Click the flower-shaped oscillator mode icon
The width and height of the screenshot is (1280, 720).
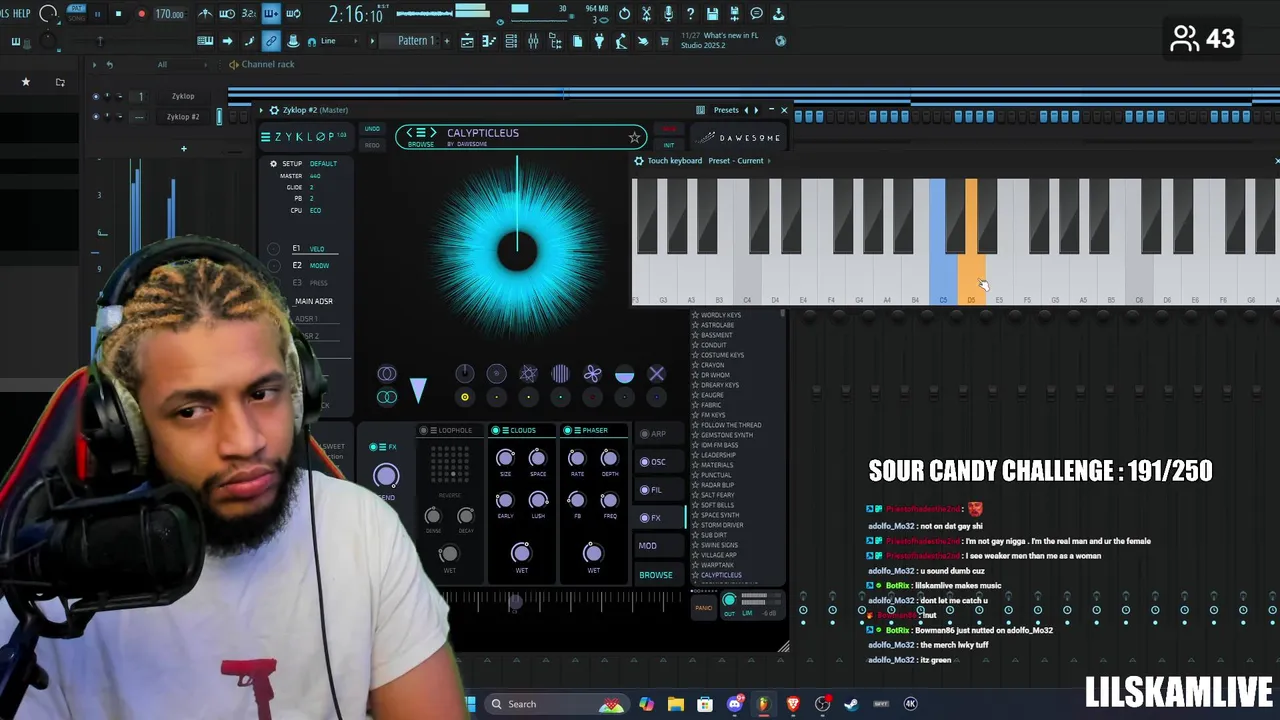[592, 374]
